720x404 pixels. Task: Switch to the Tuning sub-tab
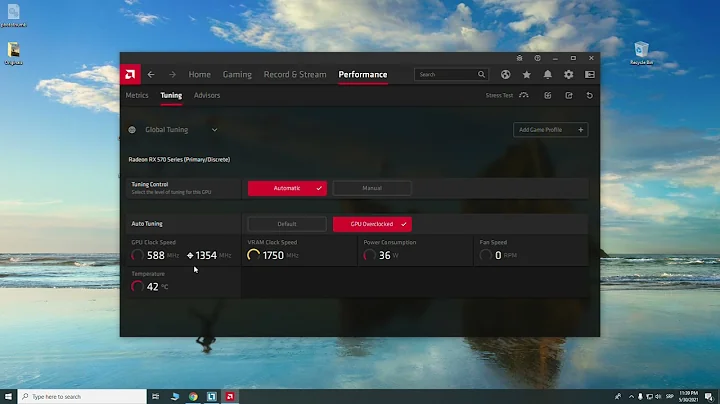(x=171, y=95)
